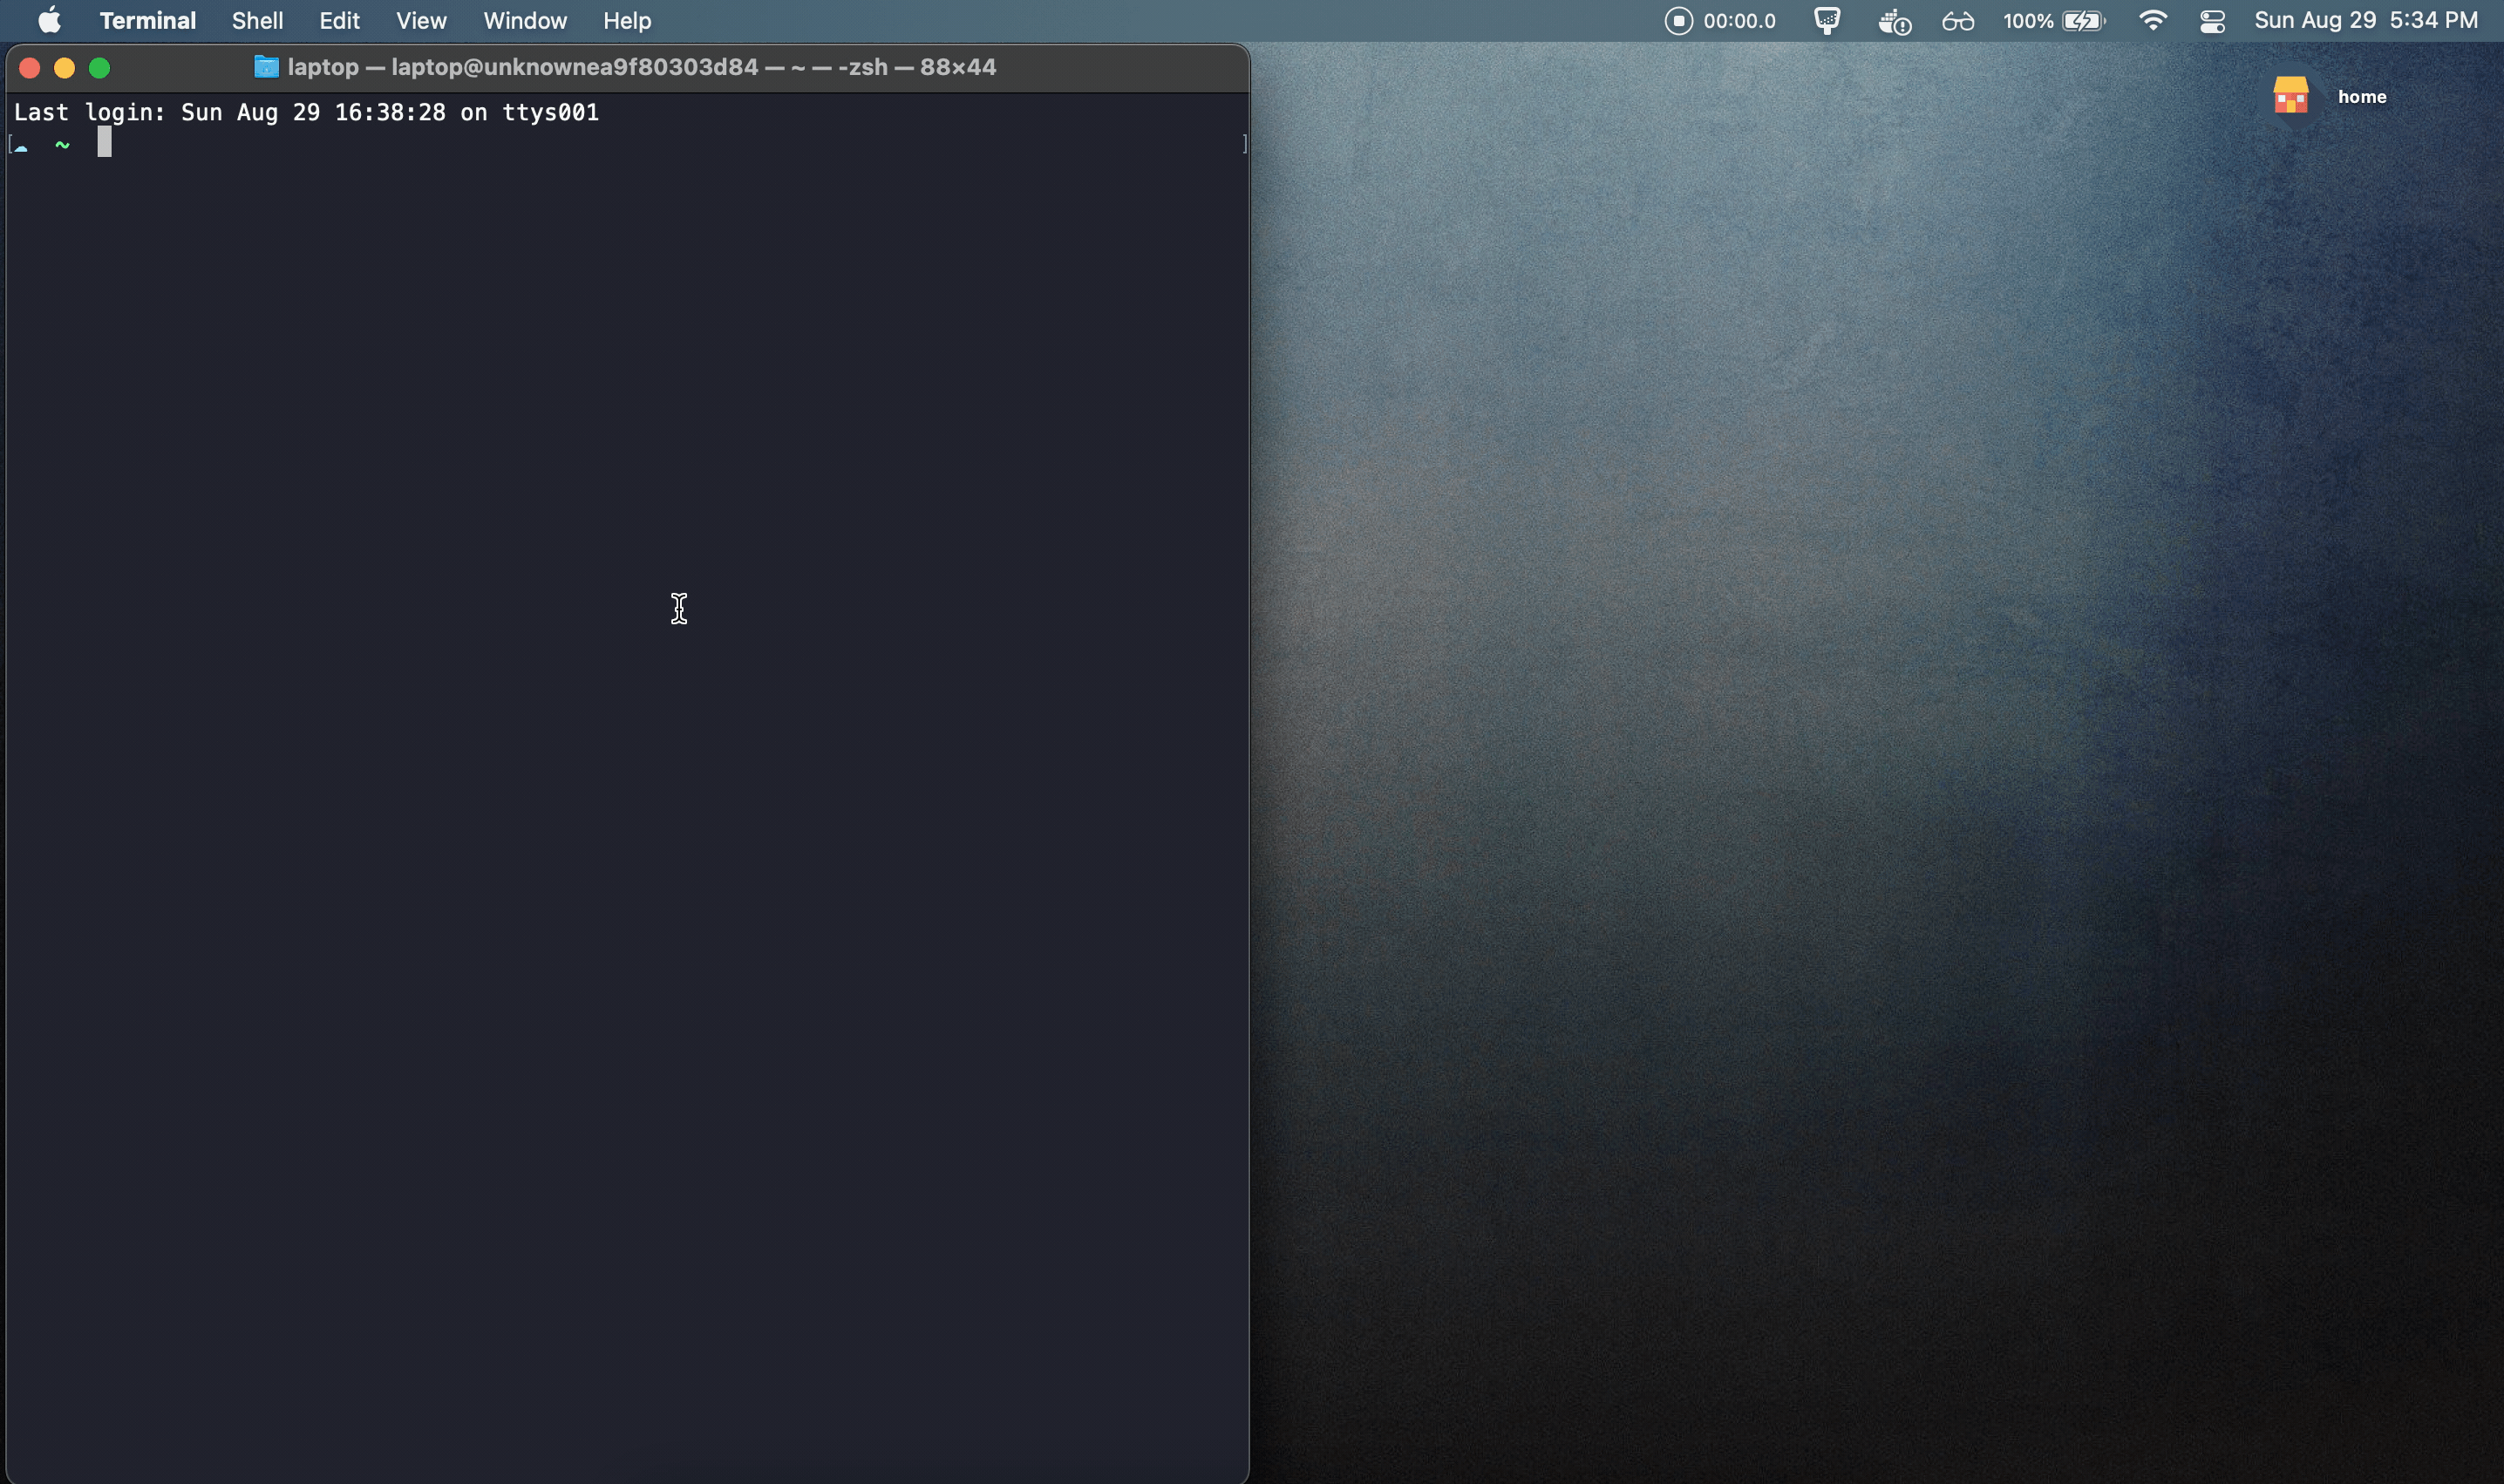Click the green tilde in the prompt
This screenshot has width=2504, height=1484.
point(62,145)
